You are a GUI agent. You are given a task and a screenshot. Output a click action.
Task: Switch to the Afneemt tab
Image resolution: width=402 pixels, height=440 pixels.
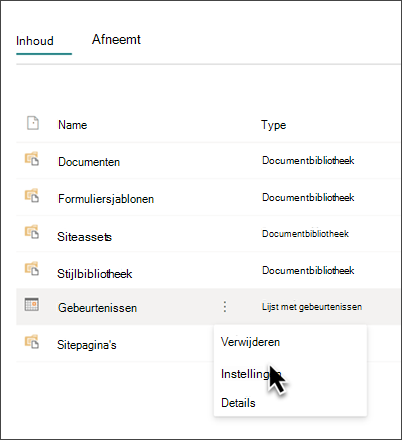tap(116, 39)
